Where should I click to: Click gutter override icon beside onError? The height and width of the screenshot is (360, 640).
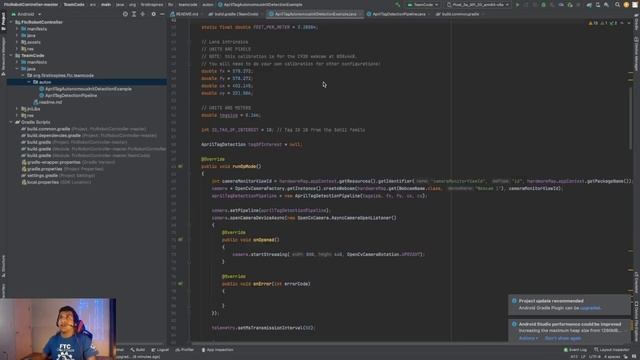(180, 284)
